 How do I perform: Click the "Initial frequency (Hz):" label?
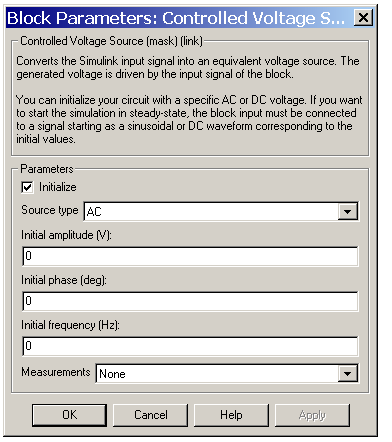(70, 325)
